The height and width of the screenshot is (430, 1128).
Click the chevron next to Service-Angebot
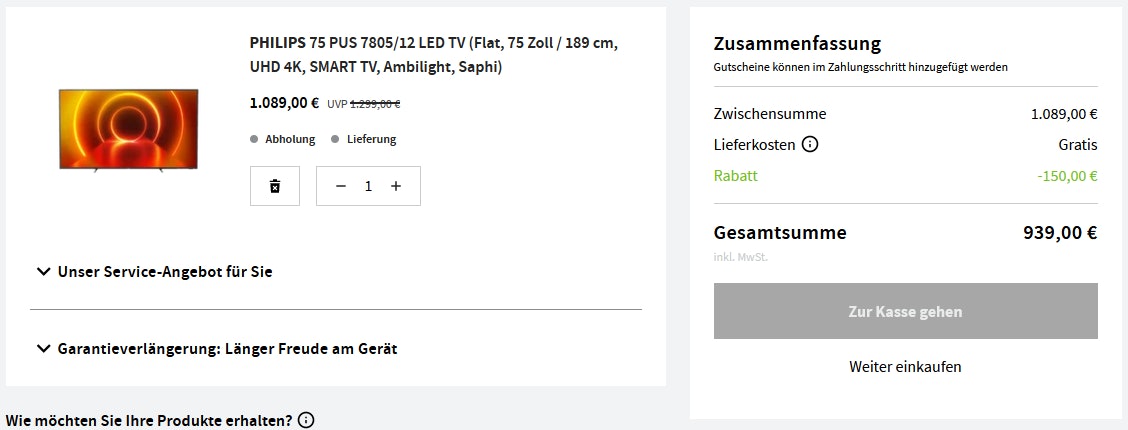point(43,271)
